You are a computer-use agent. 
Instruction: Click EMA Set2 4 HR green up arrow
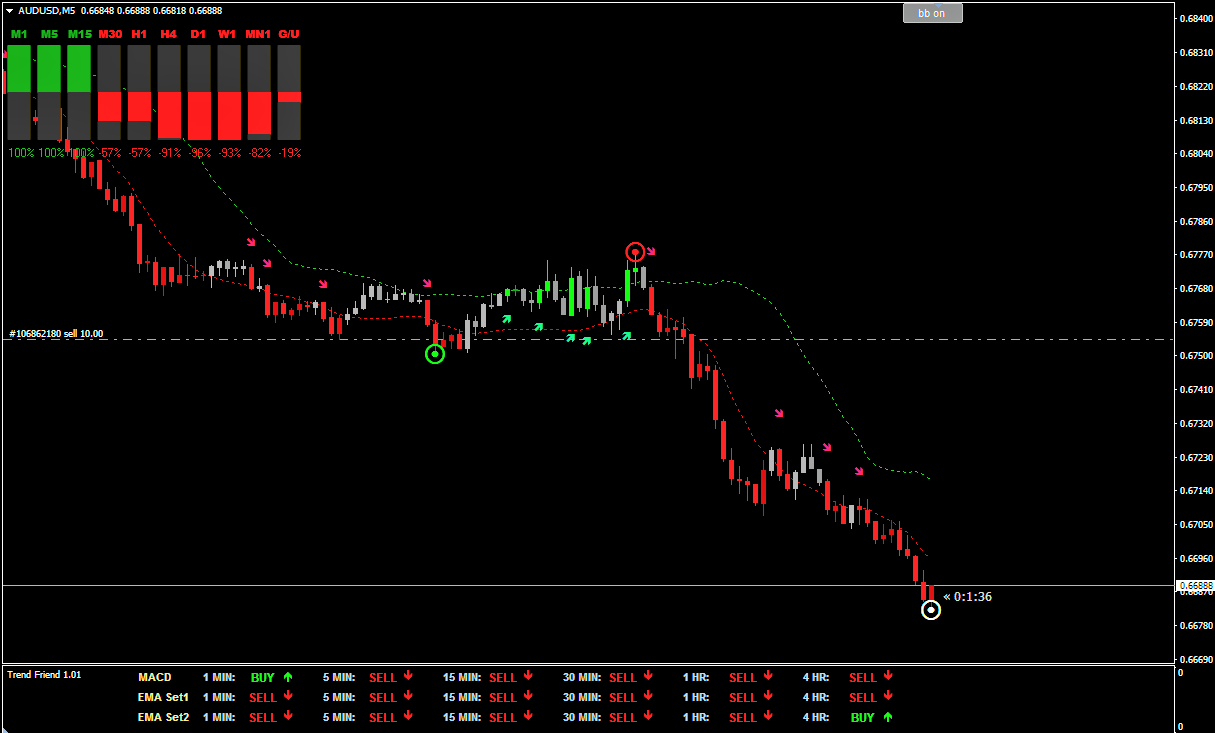(888, 717)
